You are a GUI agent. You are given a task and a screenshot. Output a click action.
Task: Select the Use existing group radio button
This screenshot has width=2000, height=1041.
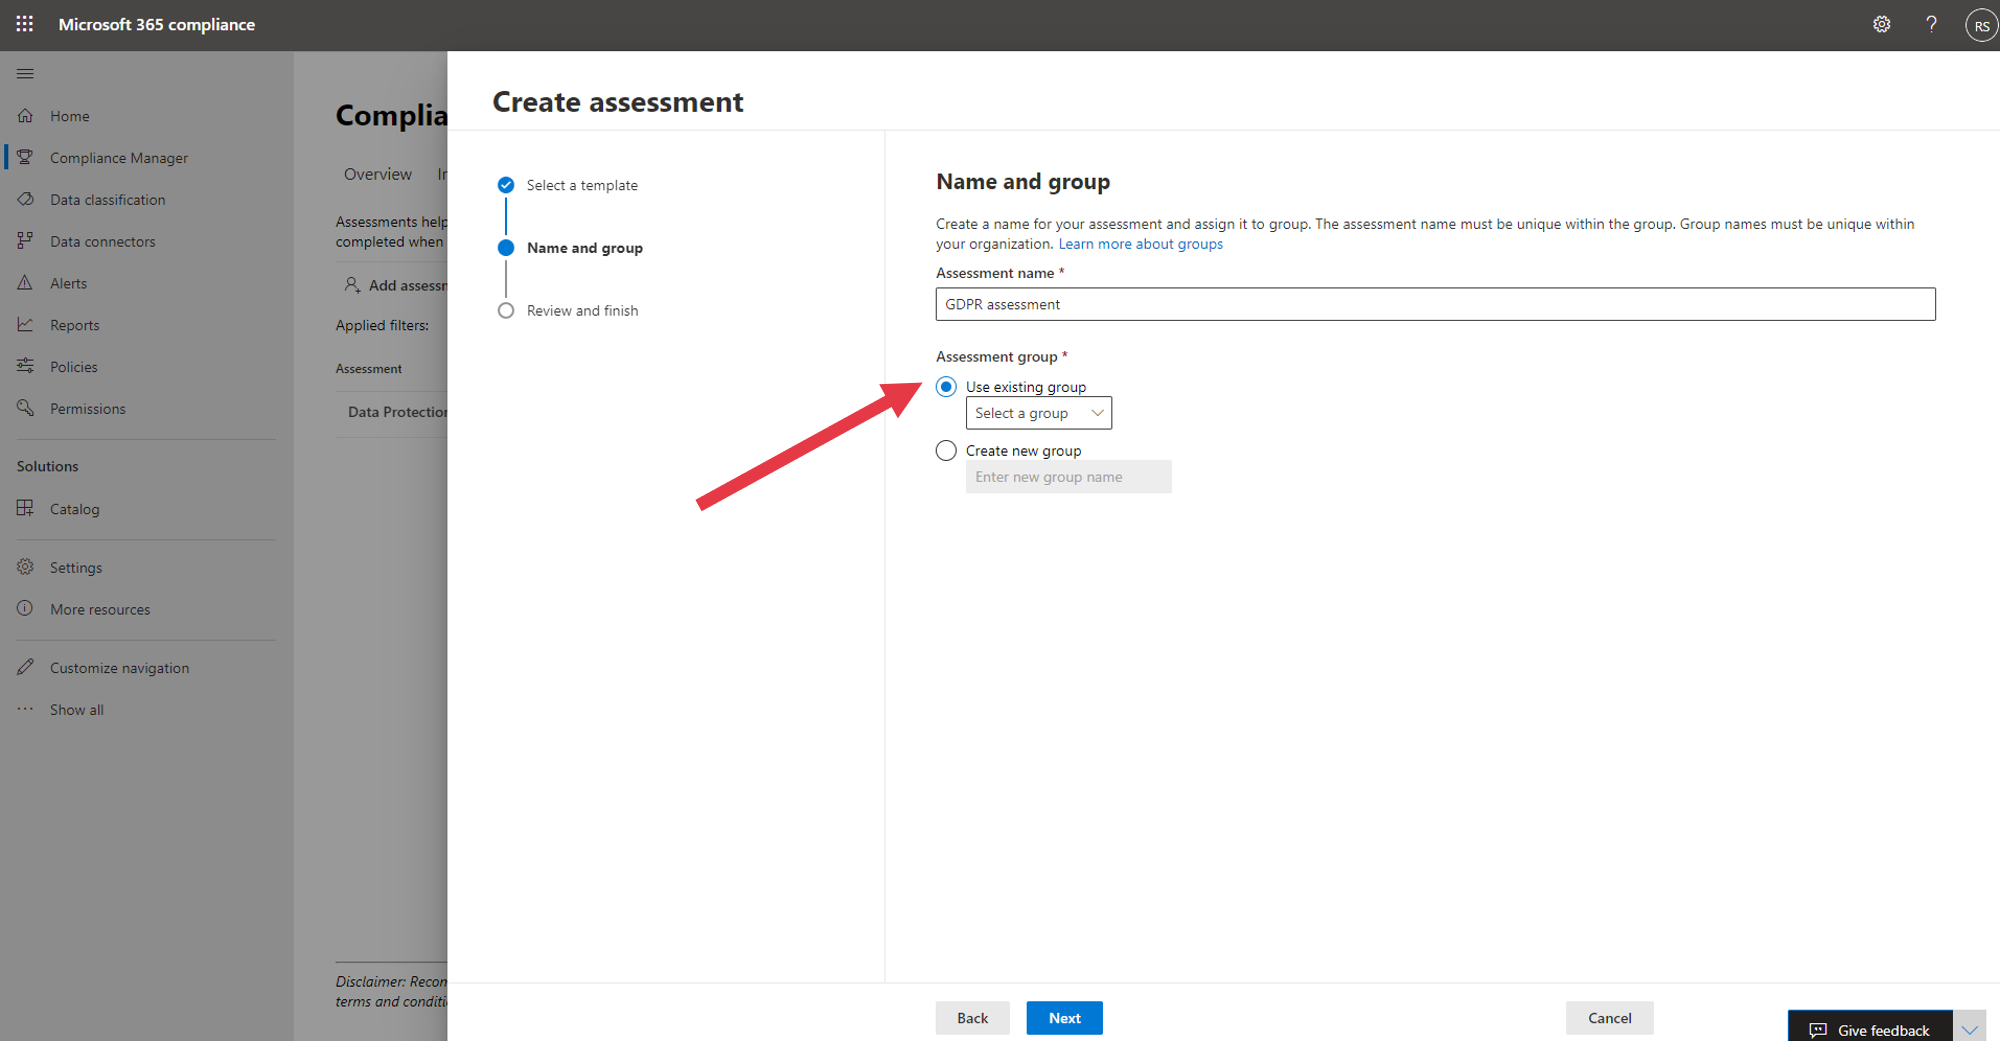click(946, 387)
